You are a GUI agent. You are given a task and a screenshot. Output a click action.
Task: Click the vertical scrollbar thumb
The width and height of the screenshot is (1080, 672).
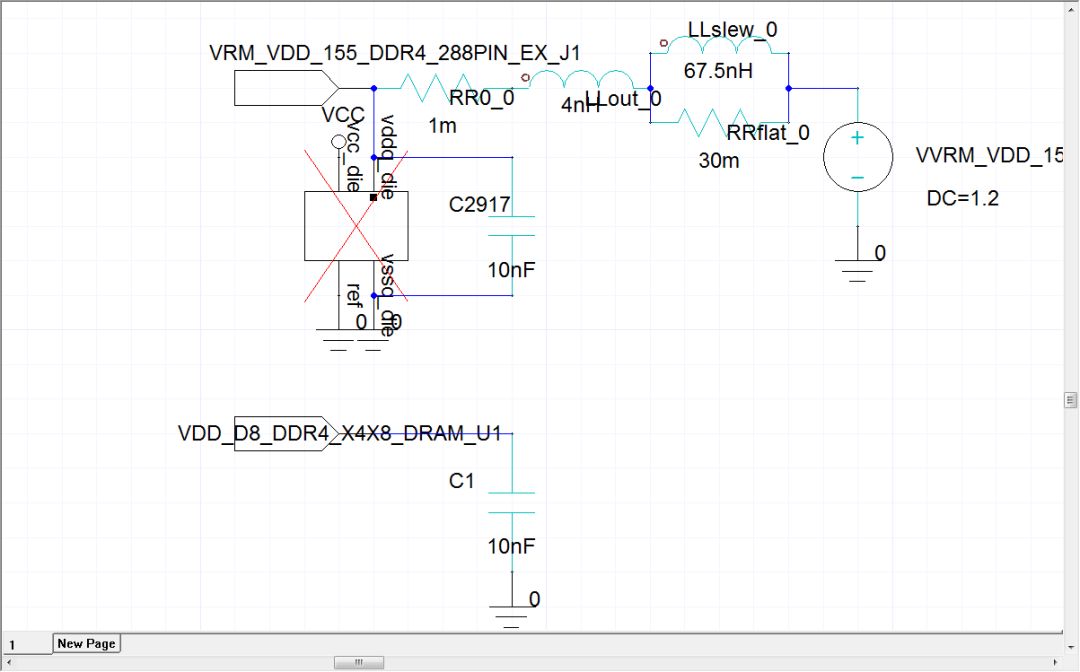1070,399
